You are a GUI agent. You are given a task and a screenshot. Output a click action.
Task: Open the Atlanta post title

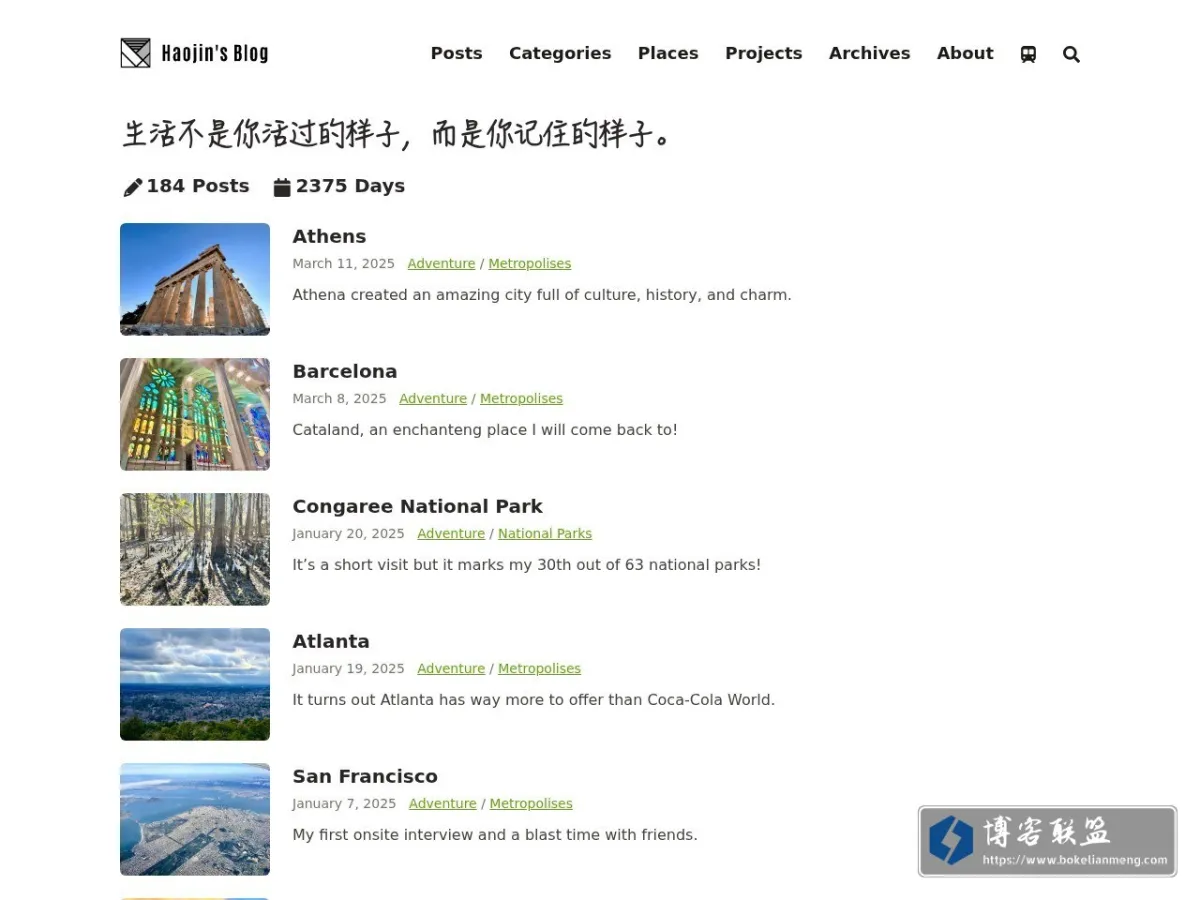click(x=331, y=641)
